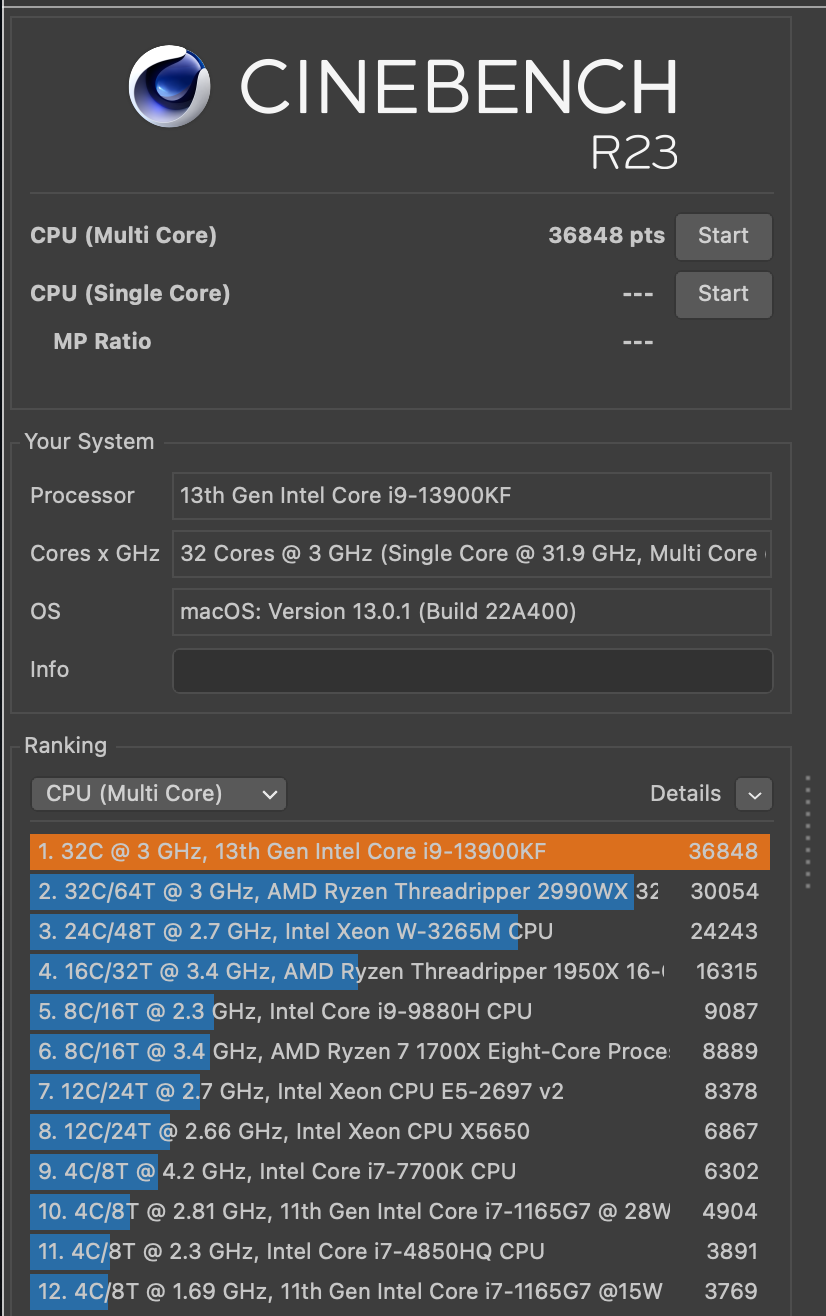Select the highlighted i9-13900KF result entry

400,851
